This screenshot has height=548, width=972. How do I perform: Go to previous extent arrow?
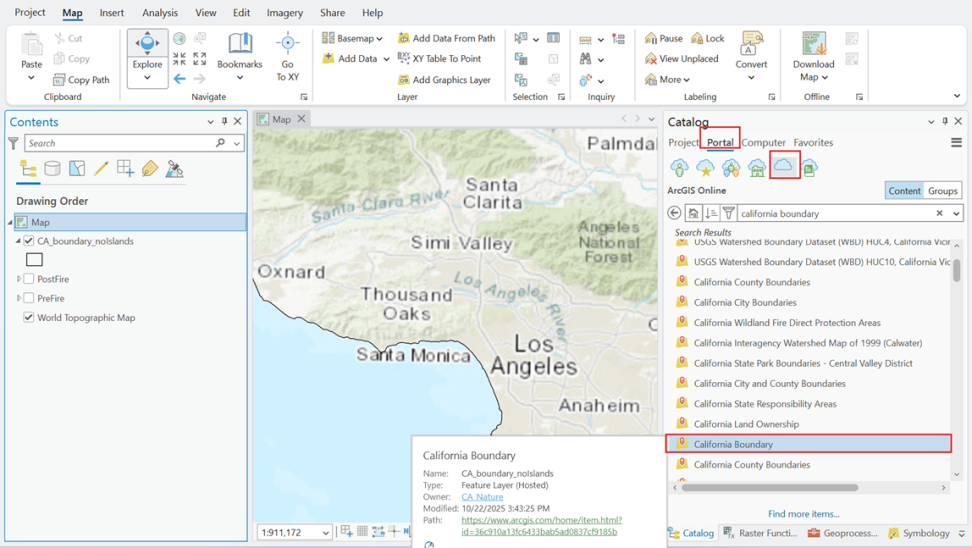click(x=180, y=79)
